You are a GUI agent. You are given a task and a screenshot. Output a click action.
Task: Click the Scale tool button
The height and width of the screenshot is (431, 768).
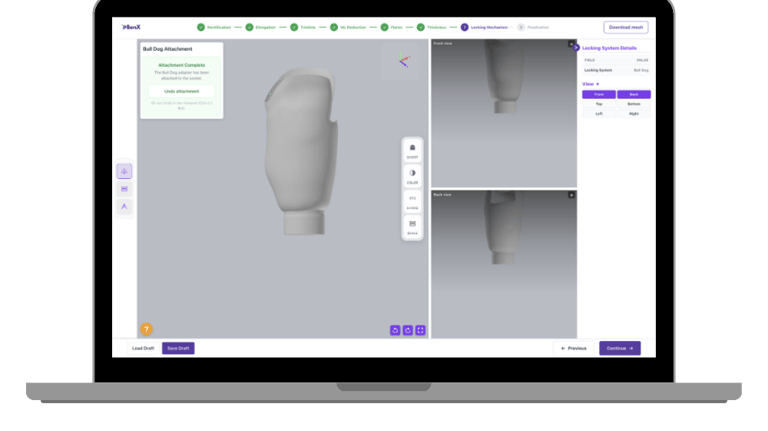point(412,228)
